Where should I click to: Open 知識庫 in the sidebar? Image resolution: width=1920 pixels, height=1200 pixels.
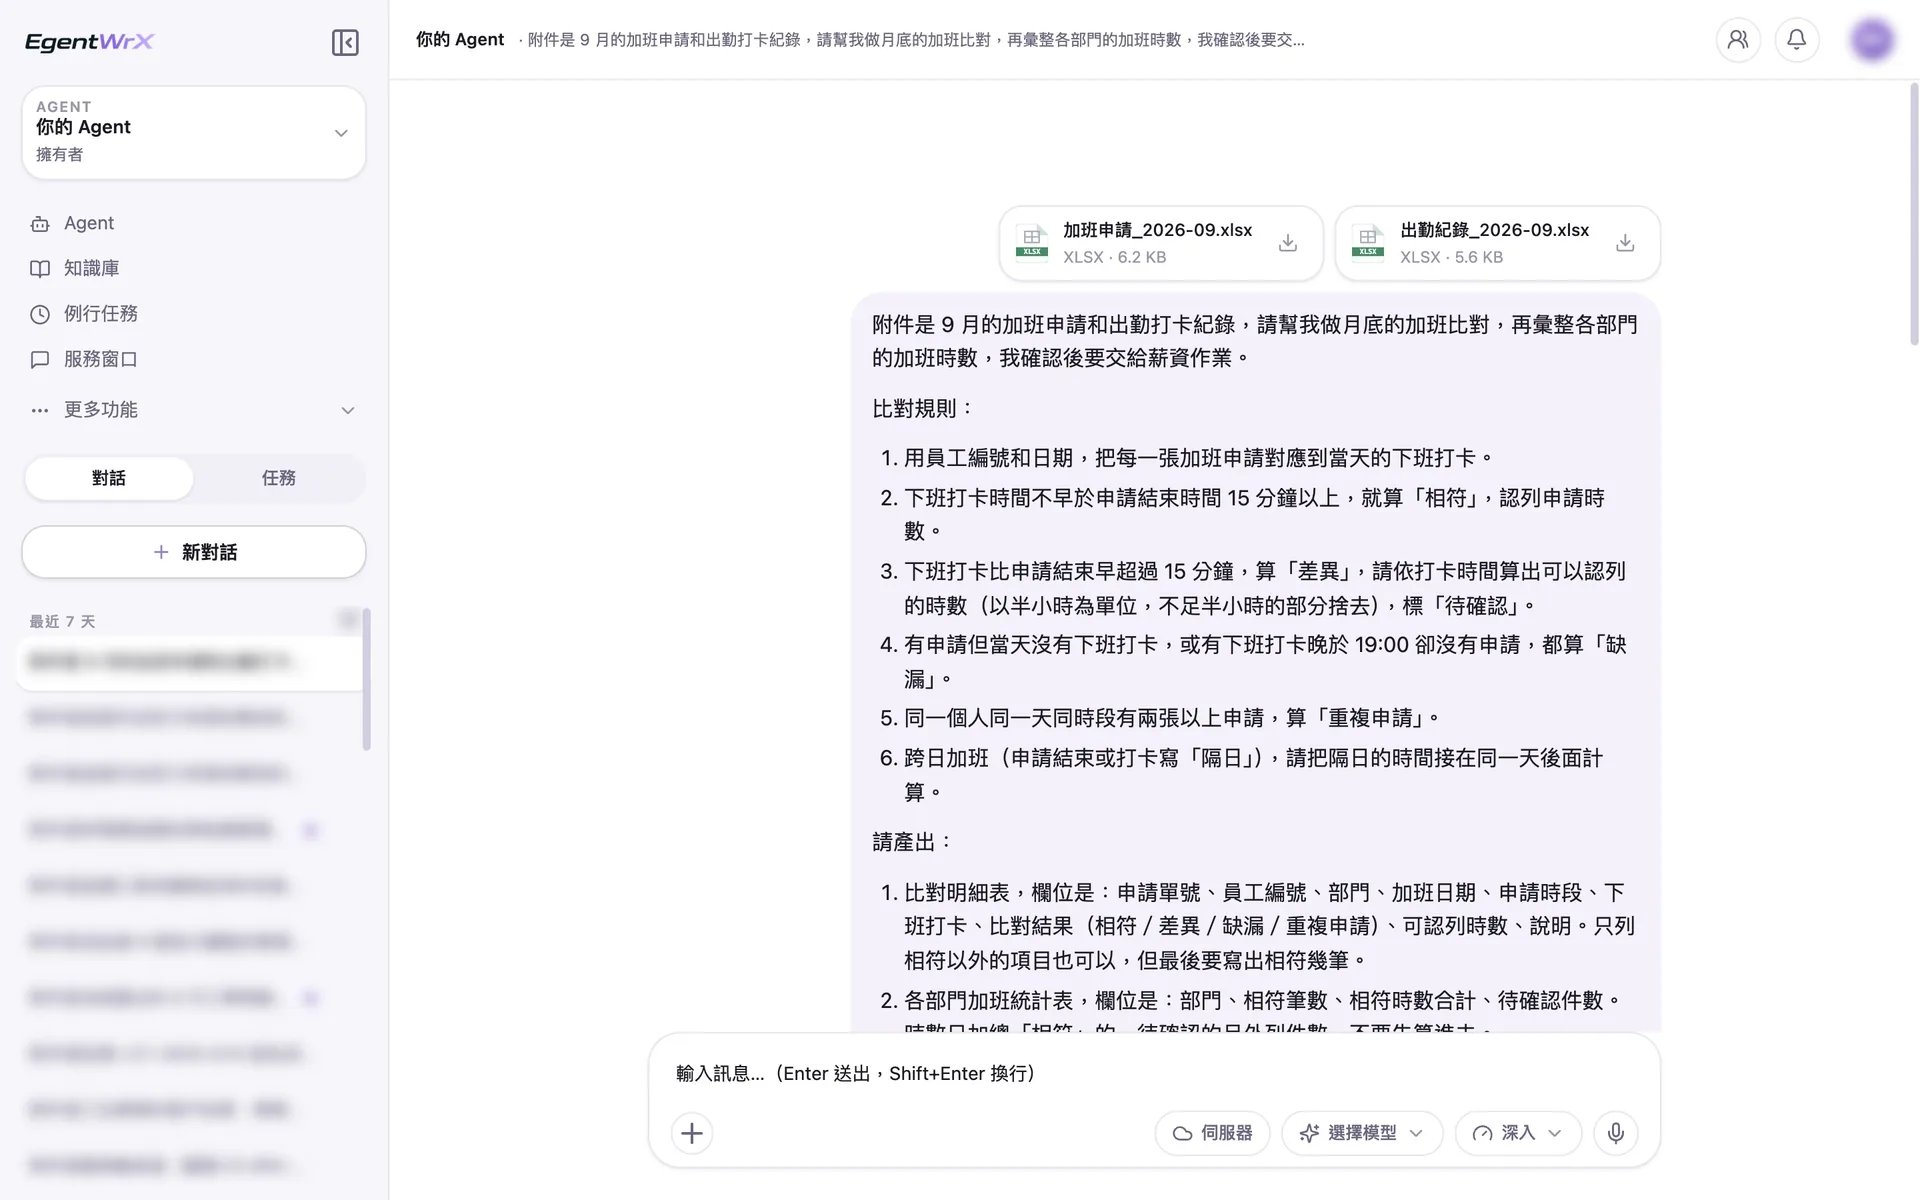[x=194, y=268]
